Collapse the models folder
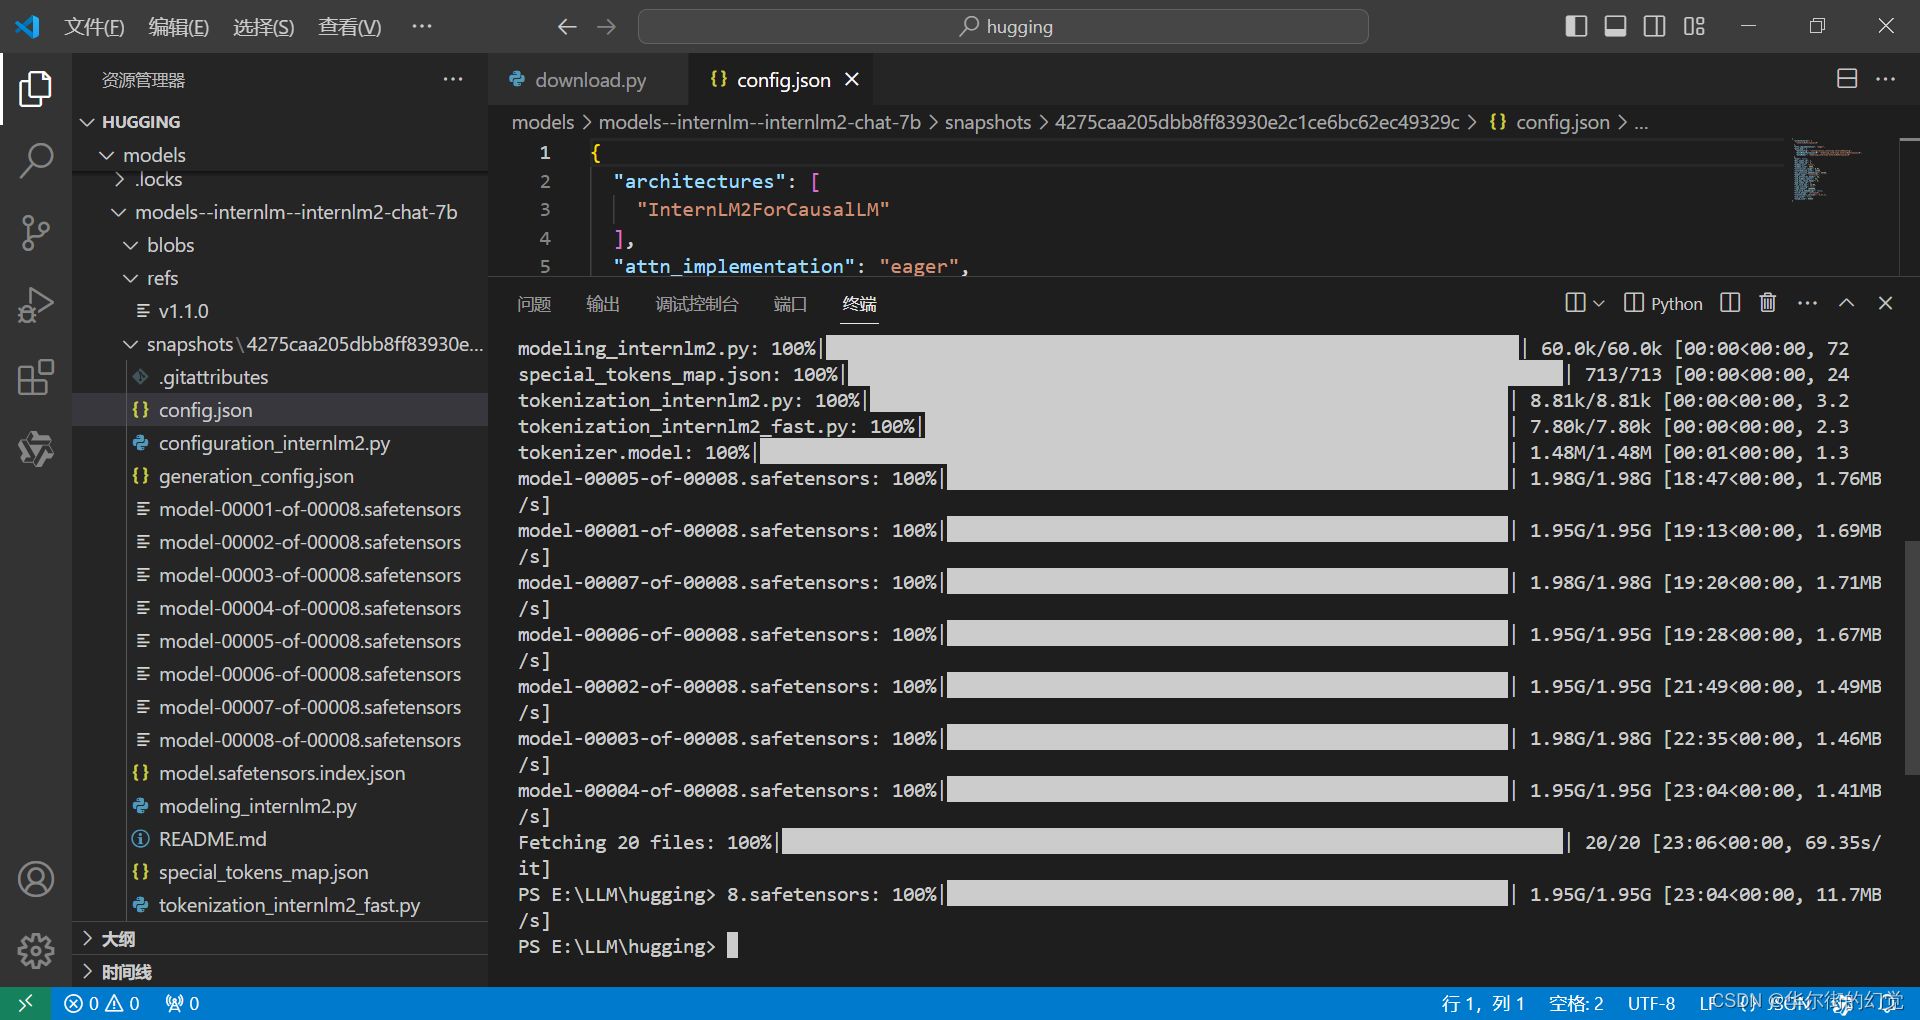Screen dimensions: 1920x1020 pyautogui.click(x=280, y=155)
